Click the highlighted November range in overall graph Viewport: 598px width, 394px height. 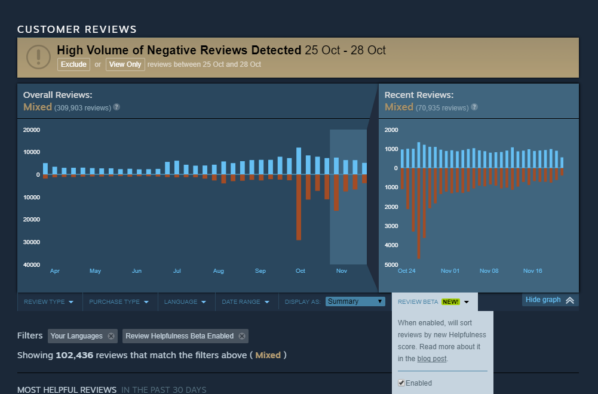pyautogui.click(x=348, y=197)
